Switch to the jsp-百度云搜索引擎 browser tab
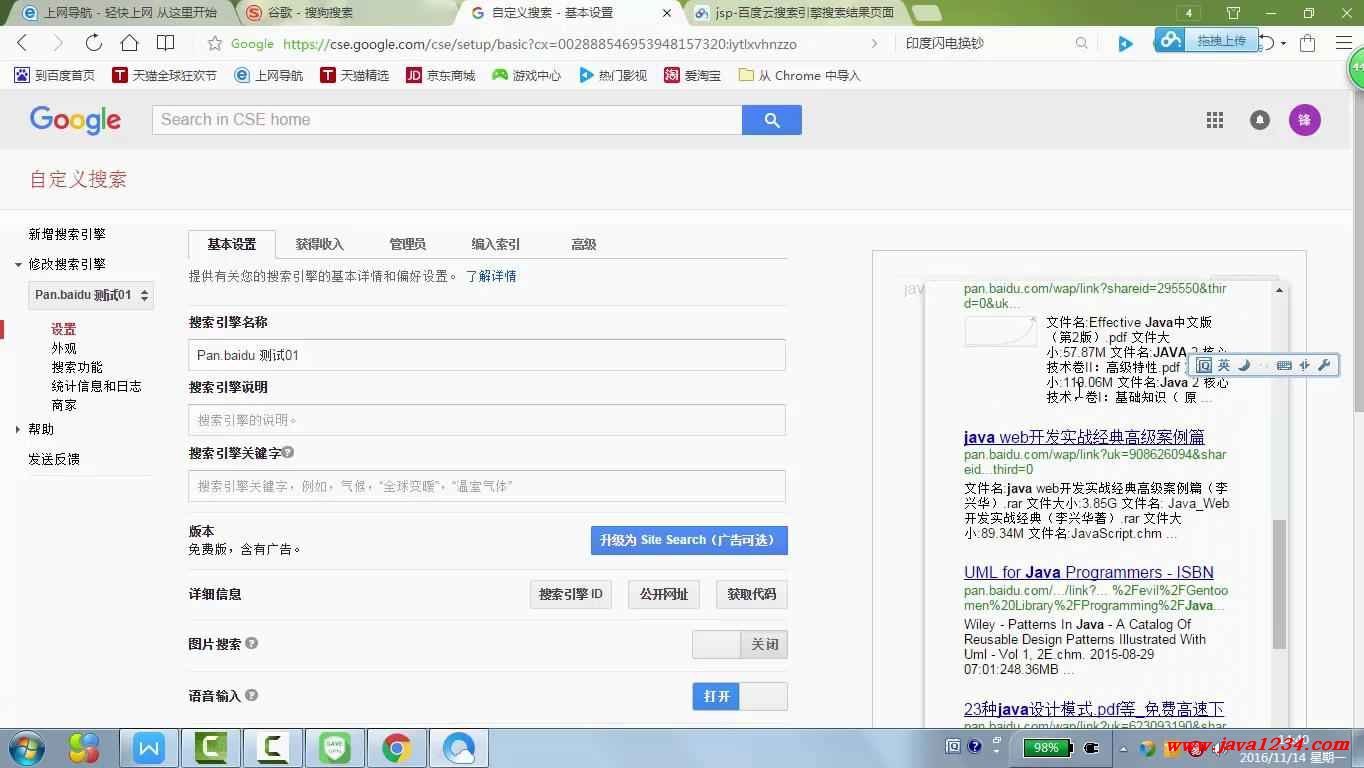Image resolution: width=1364 pixels, height=768 pixels. click(x=796, y=13)
